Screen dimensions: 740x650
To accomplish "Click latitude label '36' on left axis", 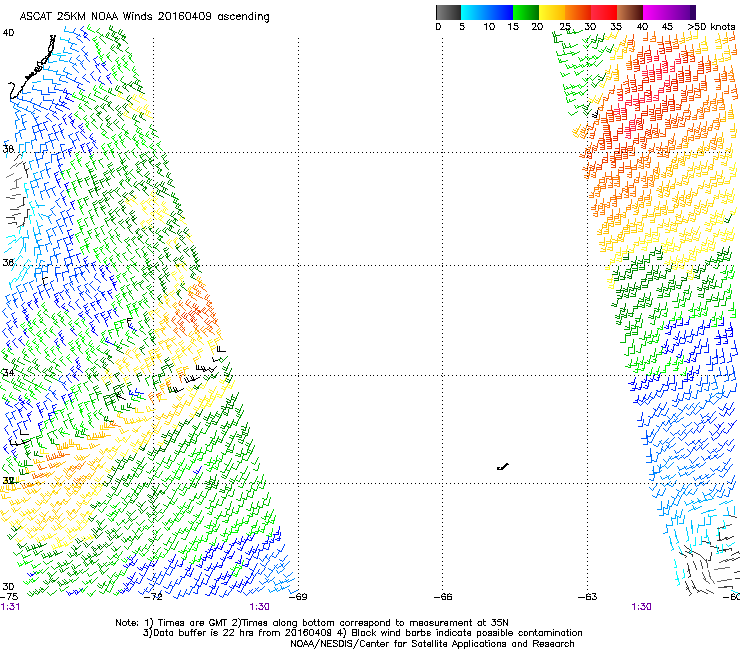I will click(x=8, y=262).
